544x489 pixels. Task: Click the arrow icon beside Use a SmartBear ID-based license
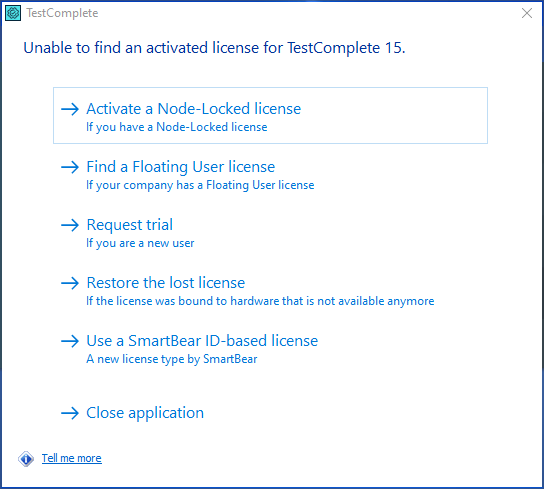pos(70,341)
